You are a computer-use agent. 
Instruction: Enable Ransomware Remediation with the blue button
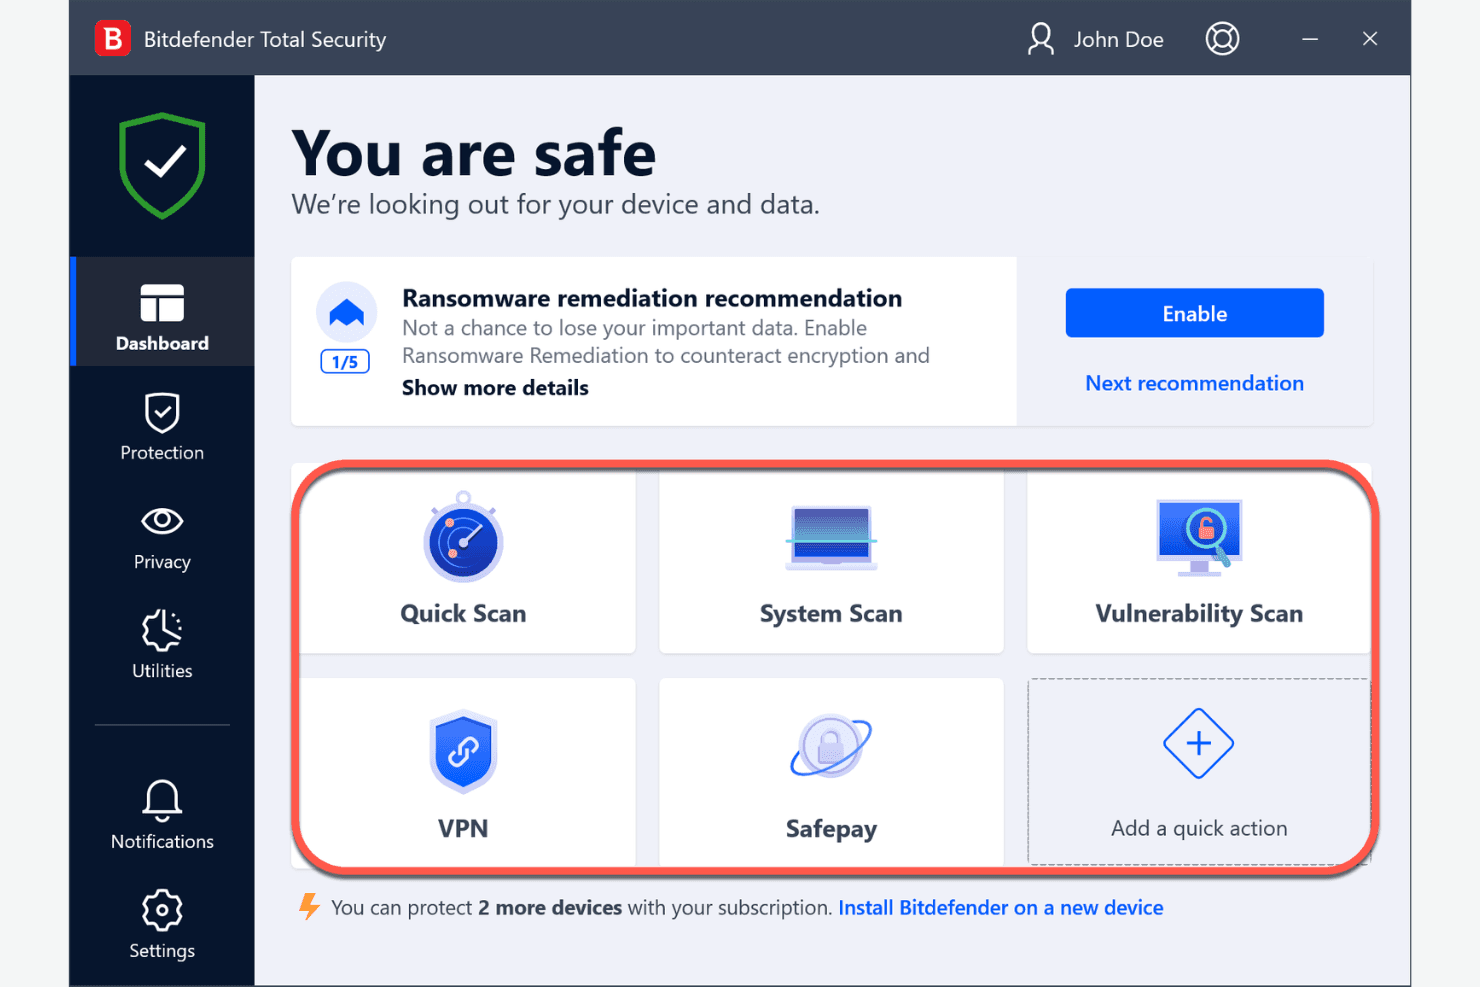tap(1194, 313)
